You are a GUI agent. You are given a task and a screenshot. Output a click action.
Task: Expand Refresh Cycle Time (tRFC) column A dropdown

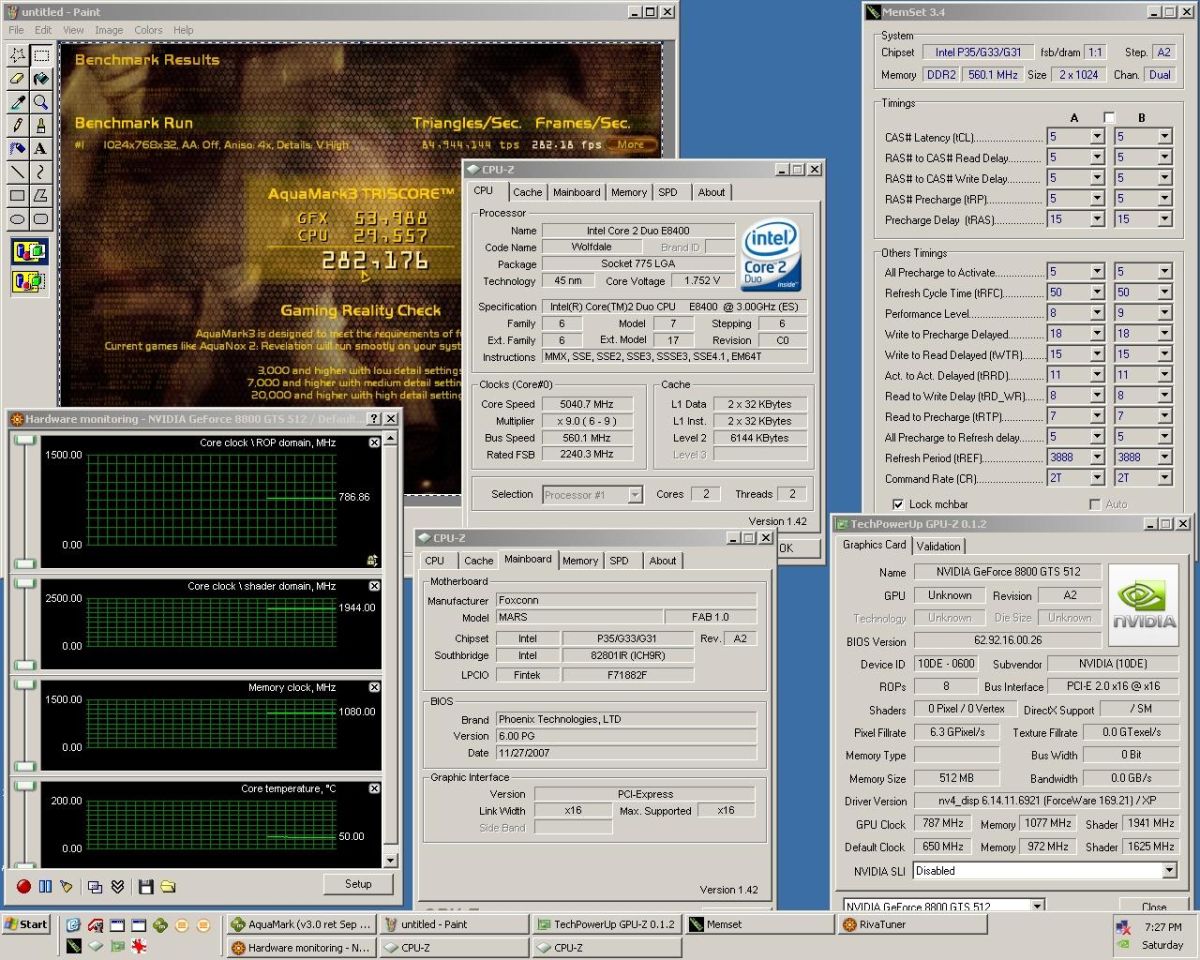1097,293
